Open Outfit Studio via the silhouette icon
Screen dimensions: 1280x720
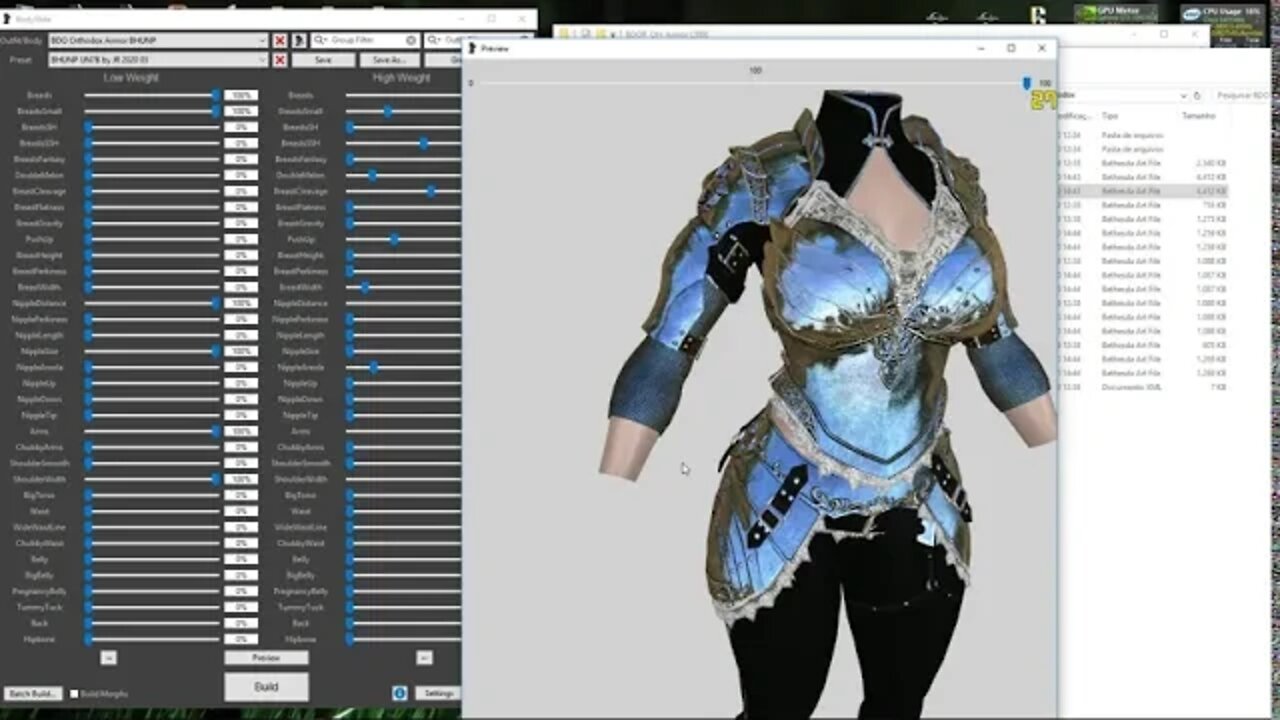[299, 41]
